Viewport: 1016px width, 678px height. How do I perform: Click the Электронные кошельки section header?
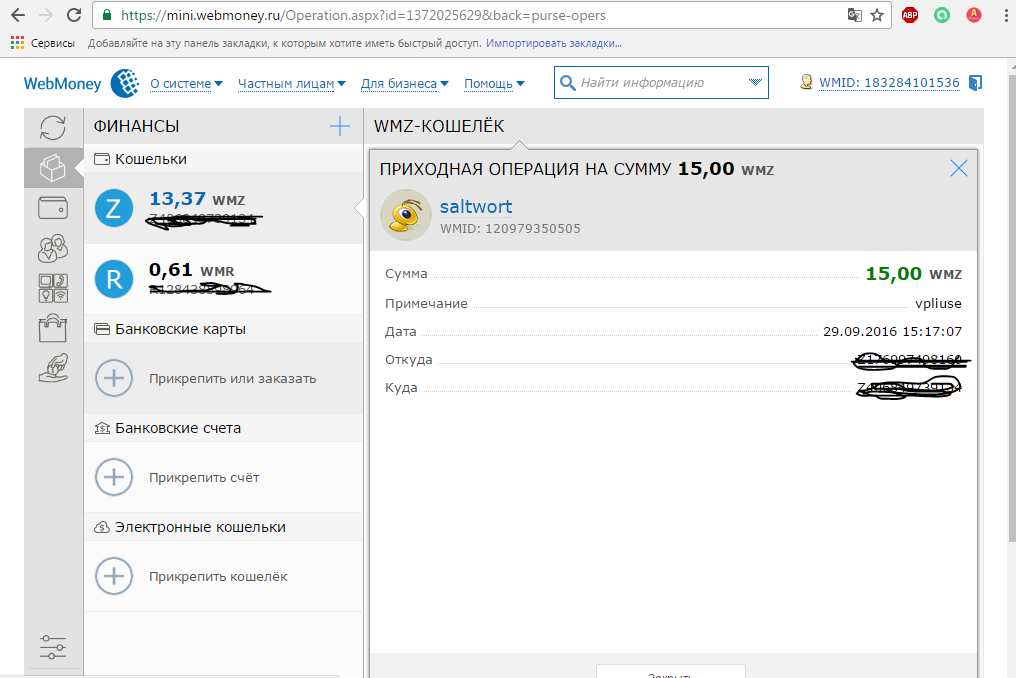pyautogui.click(x=224, y=527)
